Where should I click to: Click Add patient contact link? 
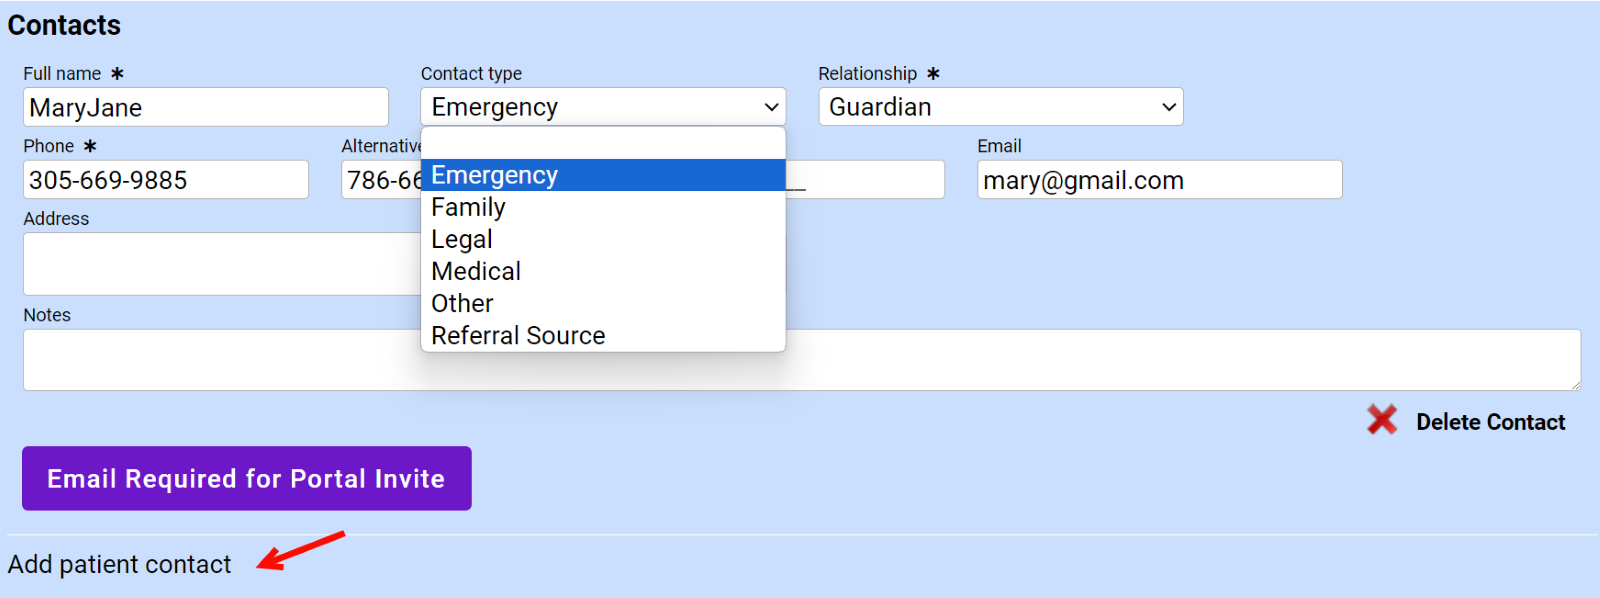[120, 565]
